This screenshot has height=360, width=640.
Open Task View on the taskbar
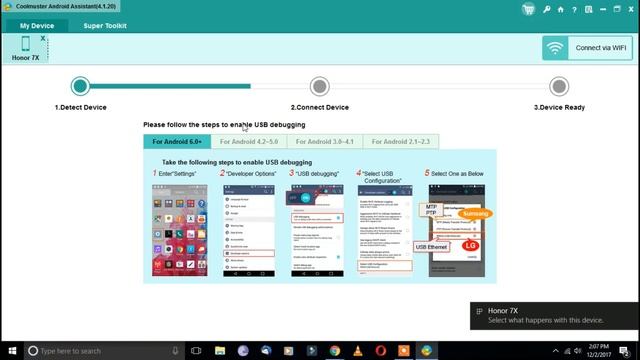tap(196, 351)
